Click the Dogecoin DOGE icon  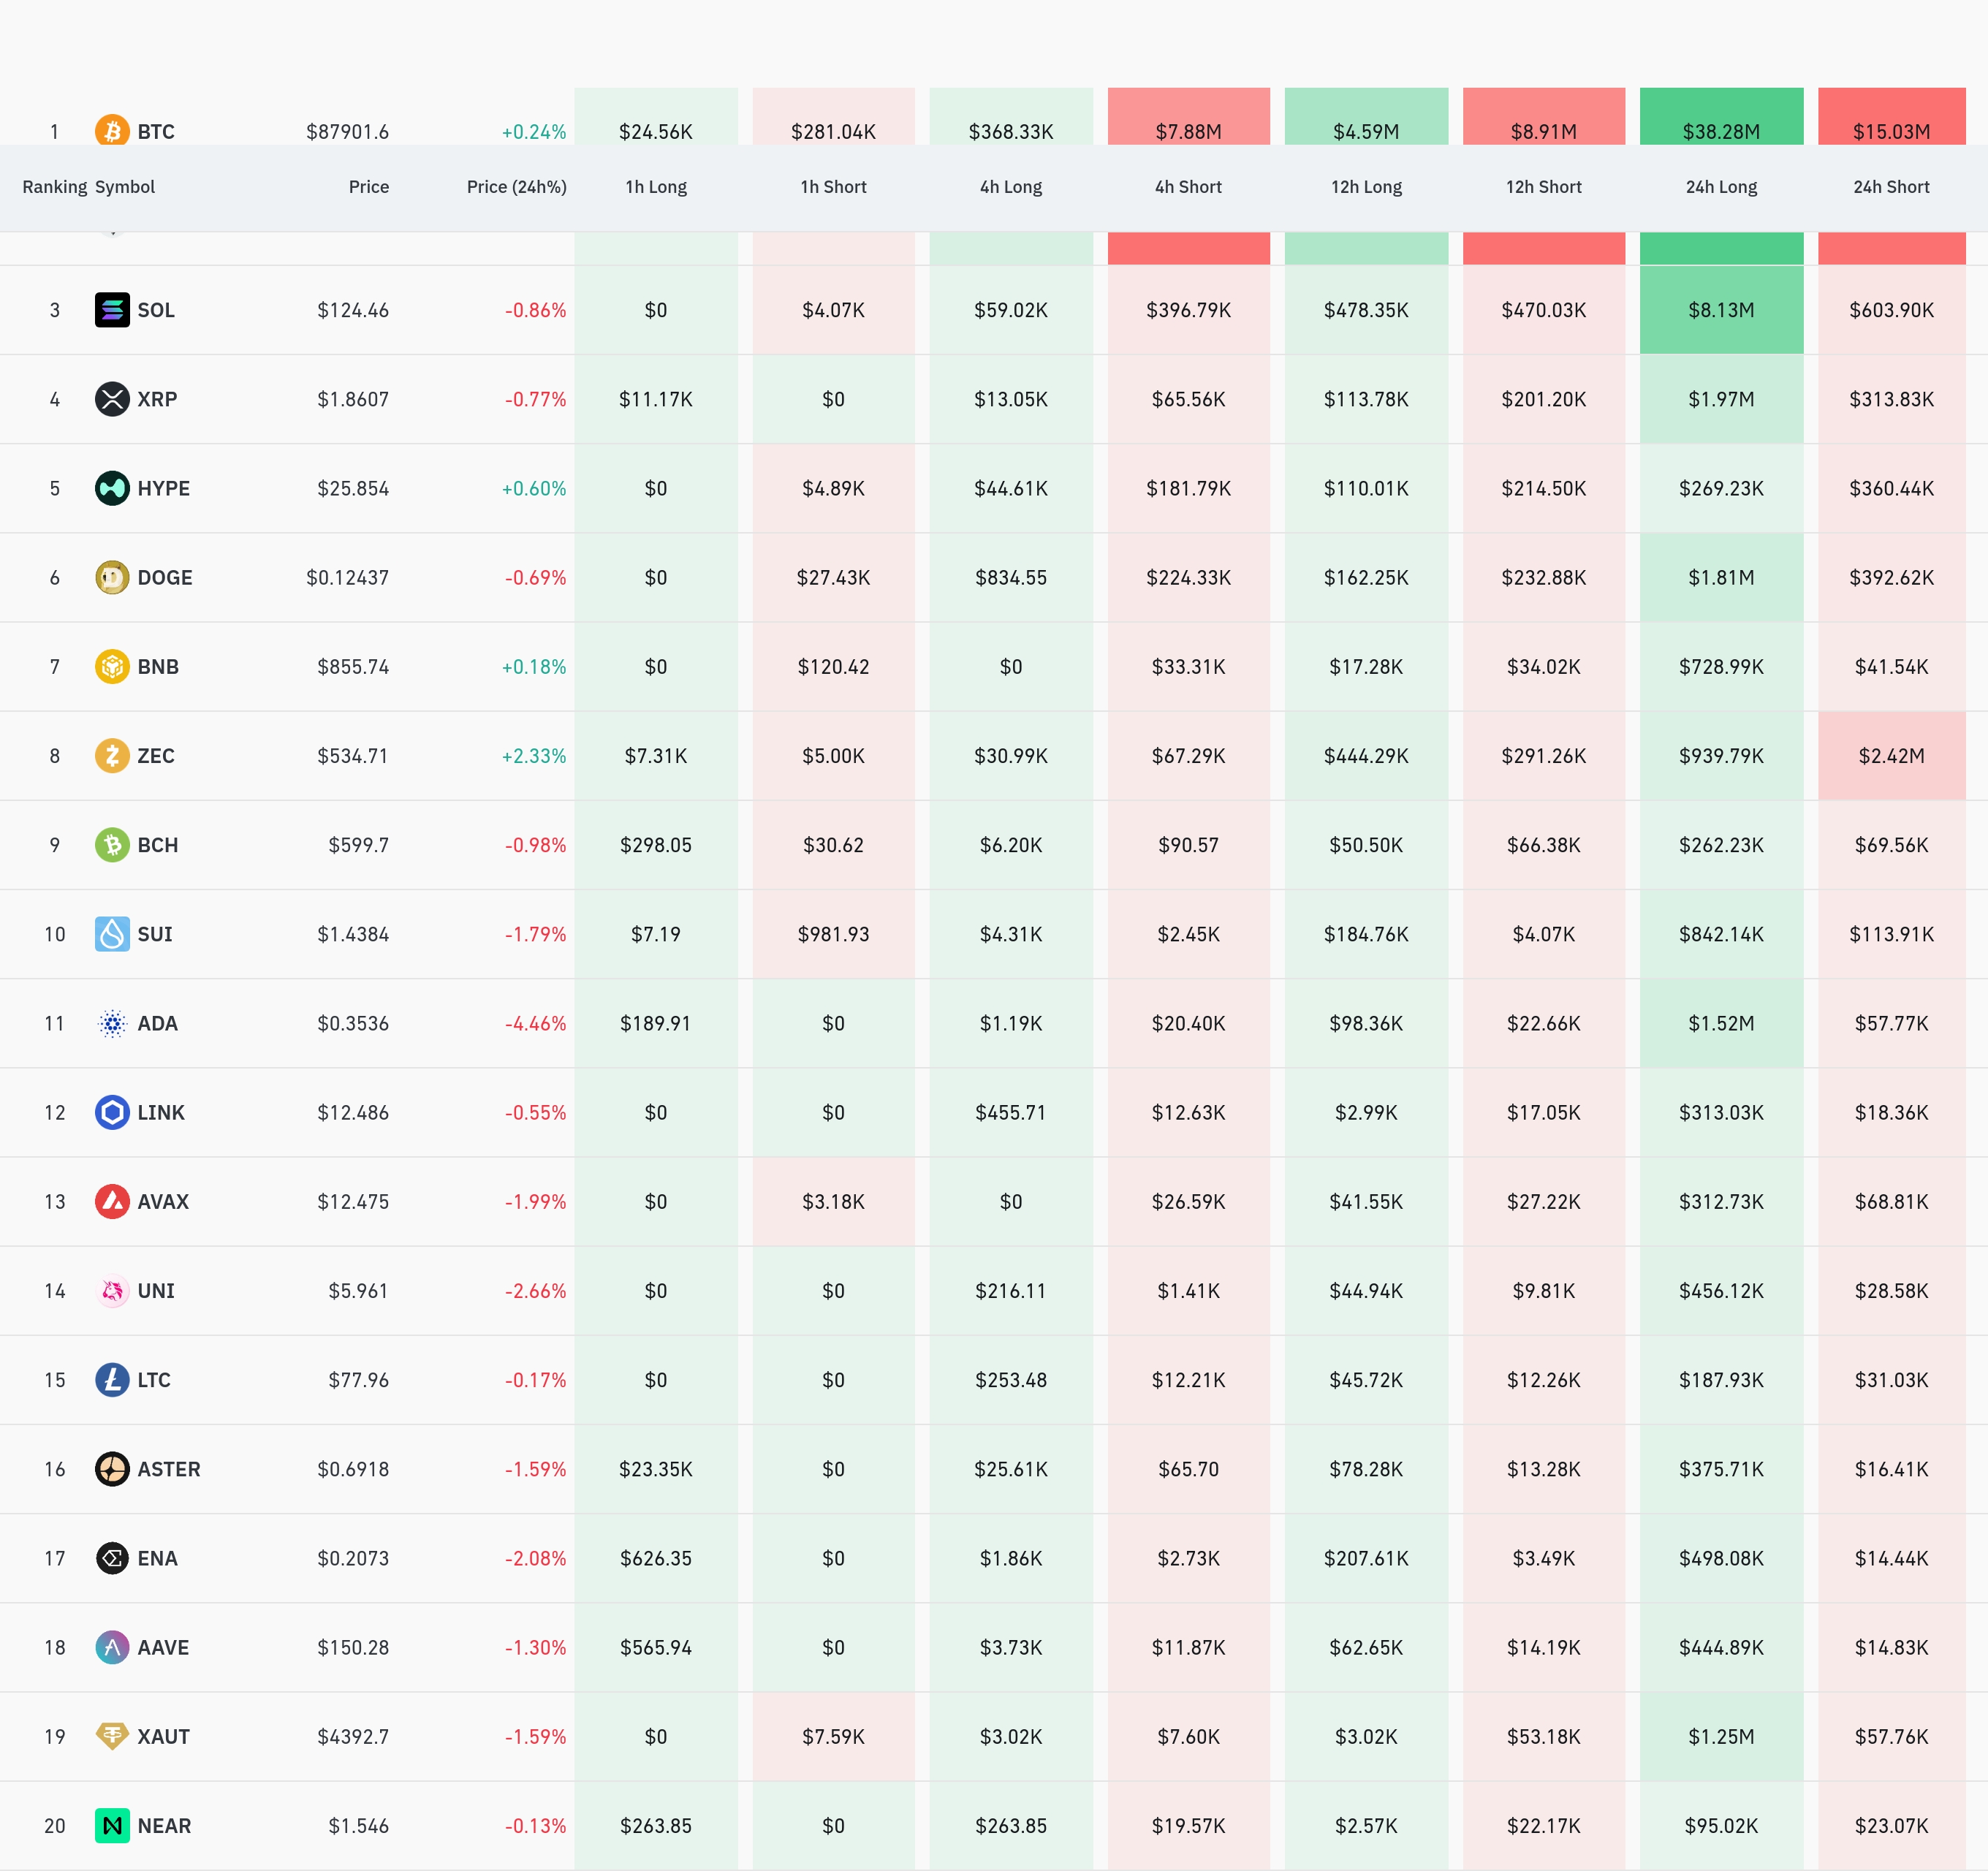tap(112, 577)
